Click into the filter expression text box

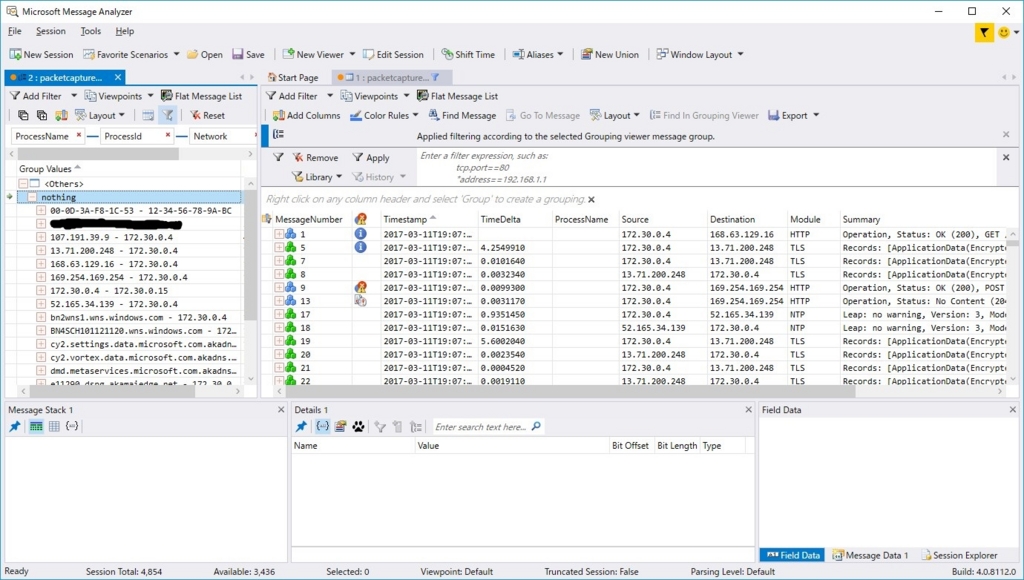point(707,167)
